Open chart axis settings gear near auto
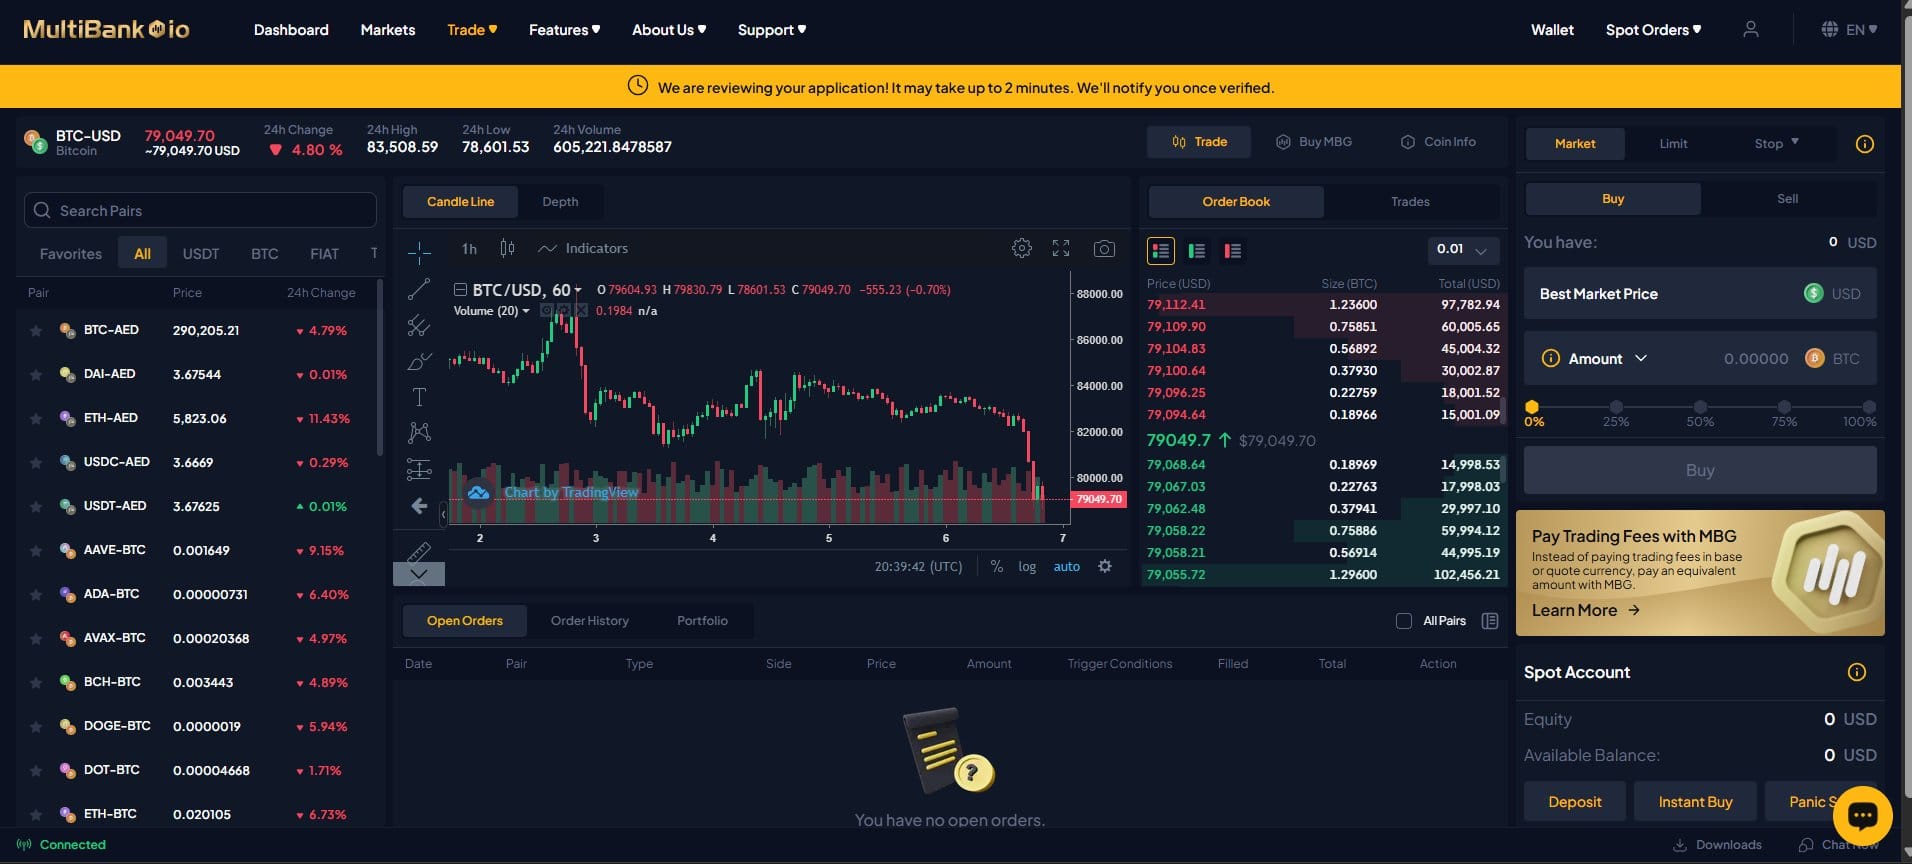This screenshot has width=1912, height=864. pos(1105,566)
